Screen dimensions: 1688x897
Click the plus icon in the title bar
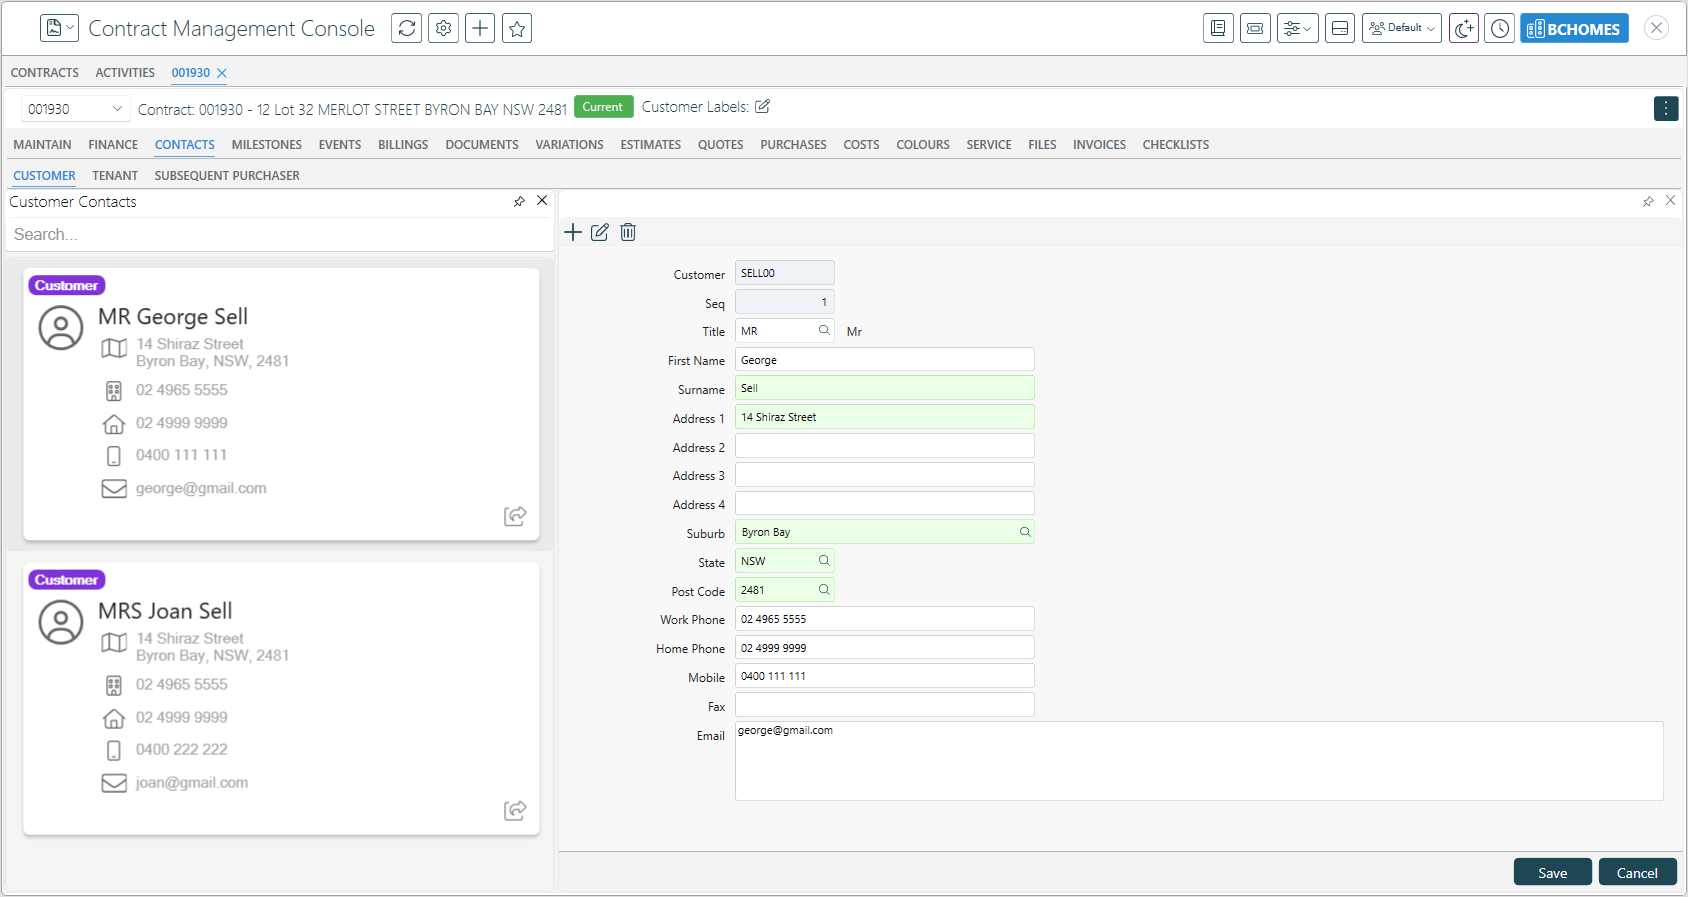[x=480, y=28]
